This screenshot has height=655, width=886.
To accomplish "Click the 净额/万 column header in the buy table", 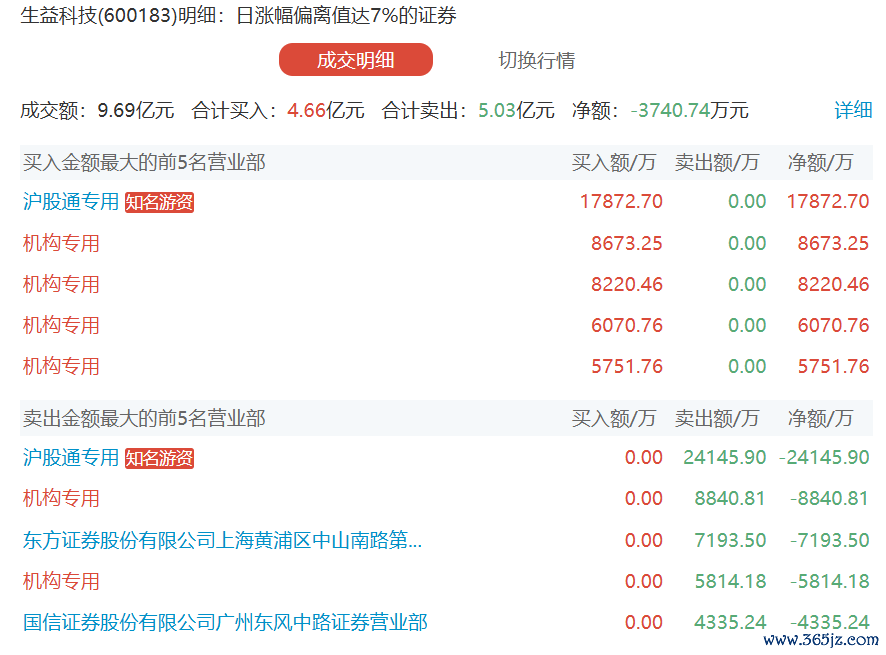I will 820,162.
